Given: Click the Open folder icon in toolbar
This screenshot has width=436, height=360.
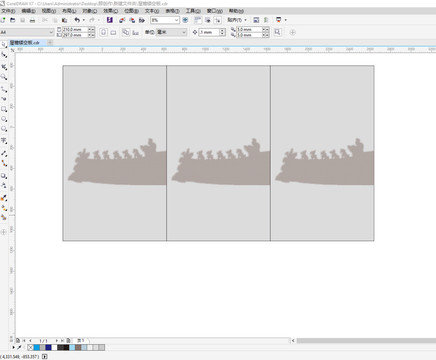Looking at the screenshot, I should click(13, 20).
